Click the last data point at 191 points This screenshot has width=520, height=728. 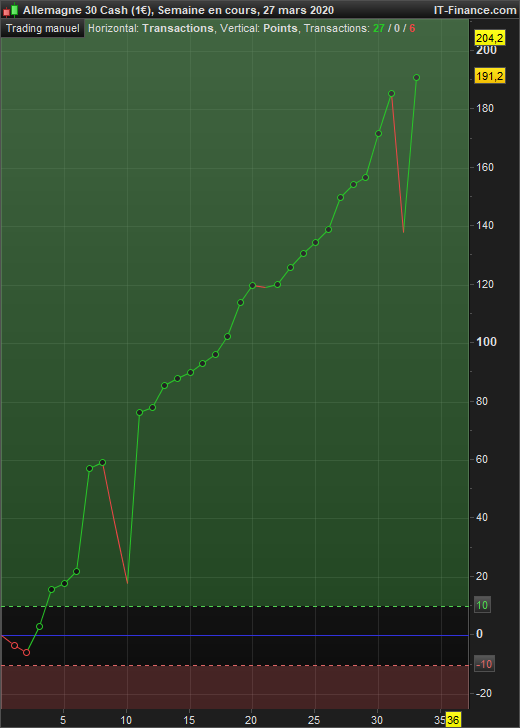click(416, 78)
